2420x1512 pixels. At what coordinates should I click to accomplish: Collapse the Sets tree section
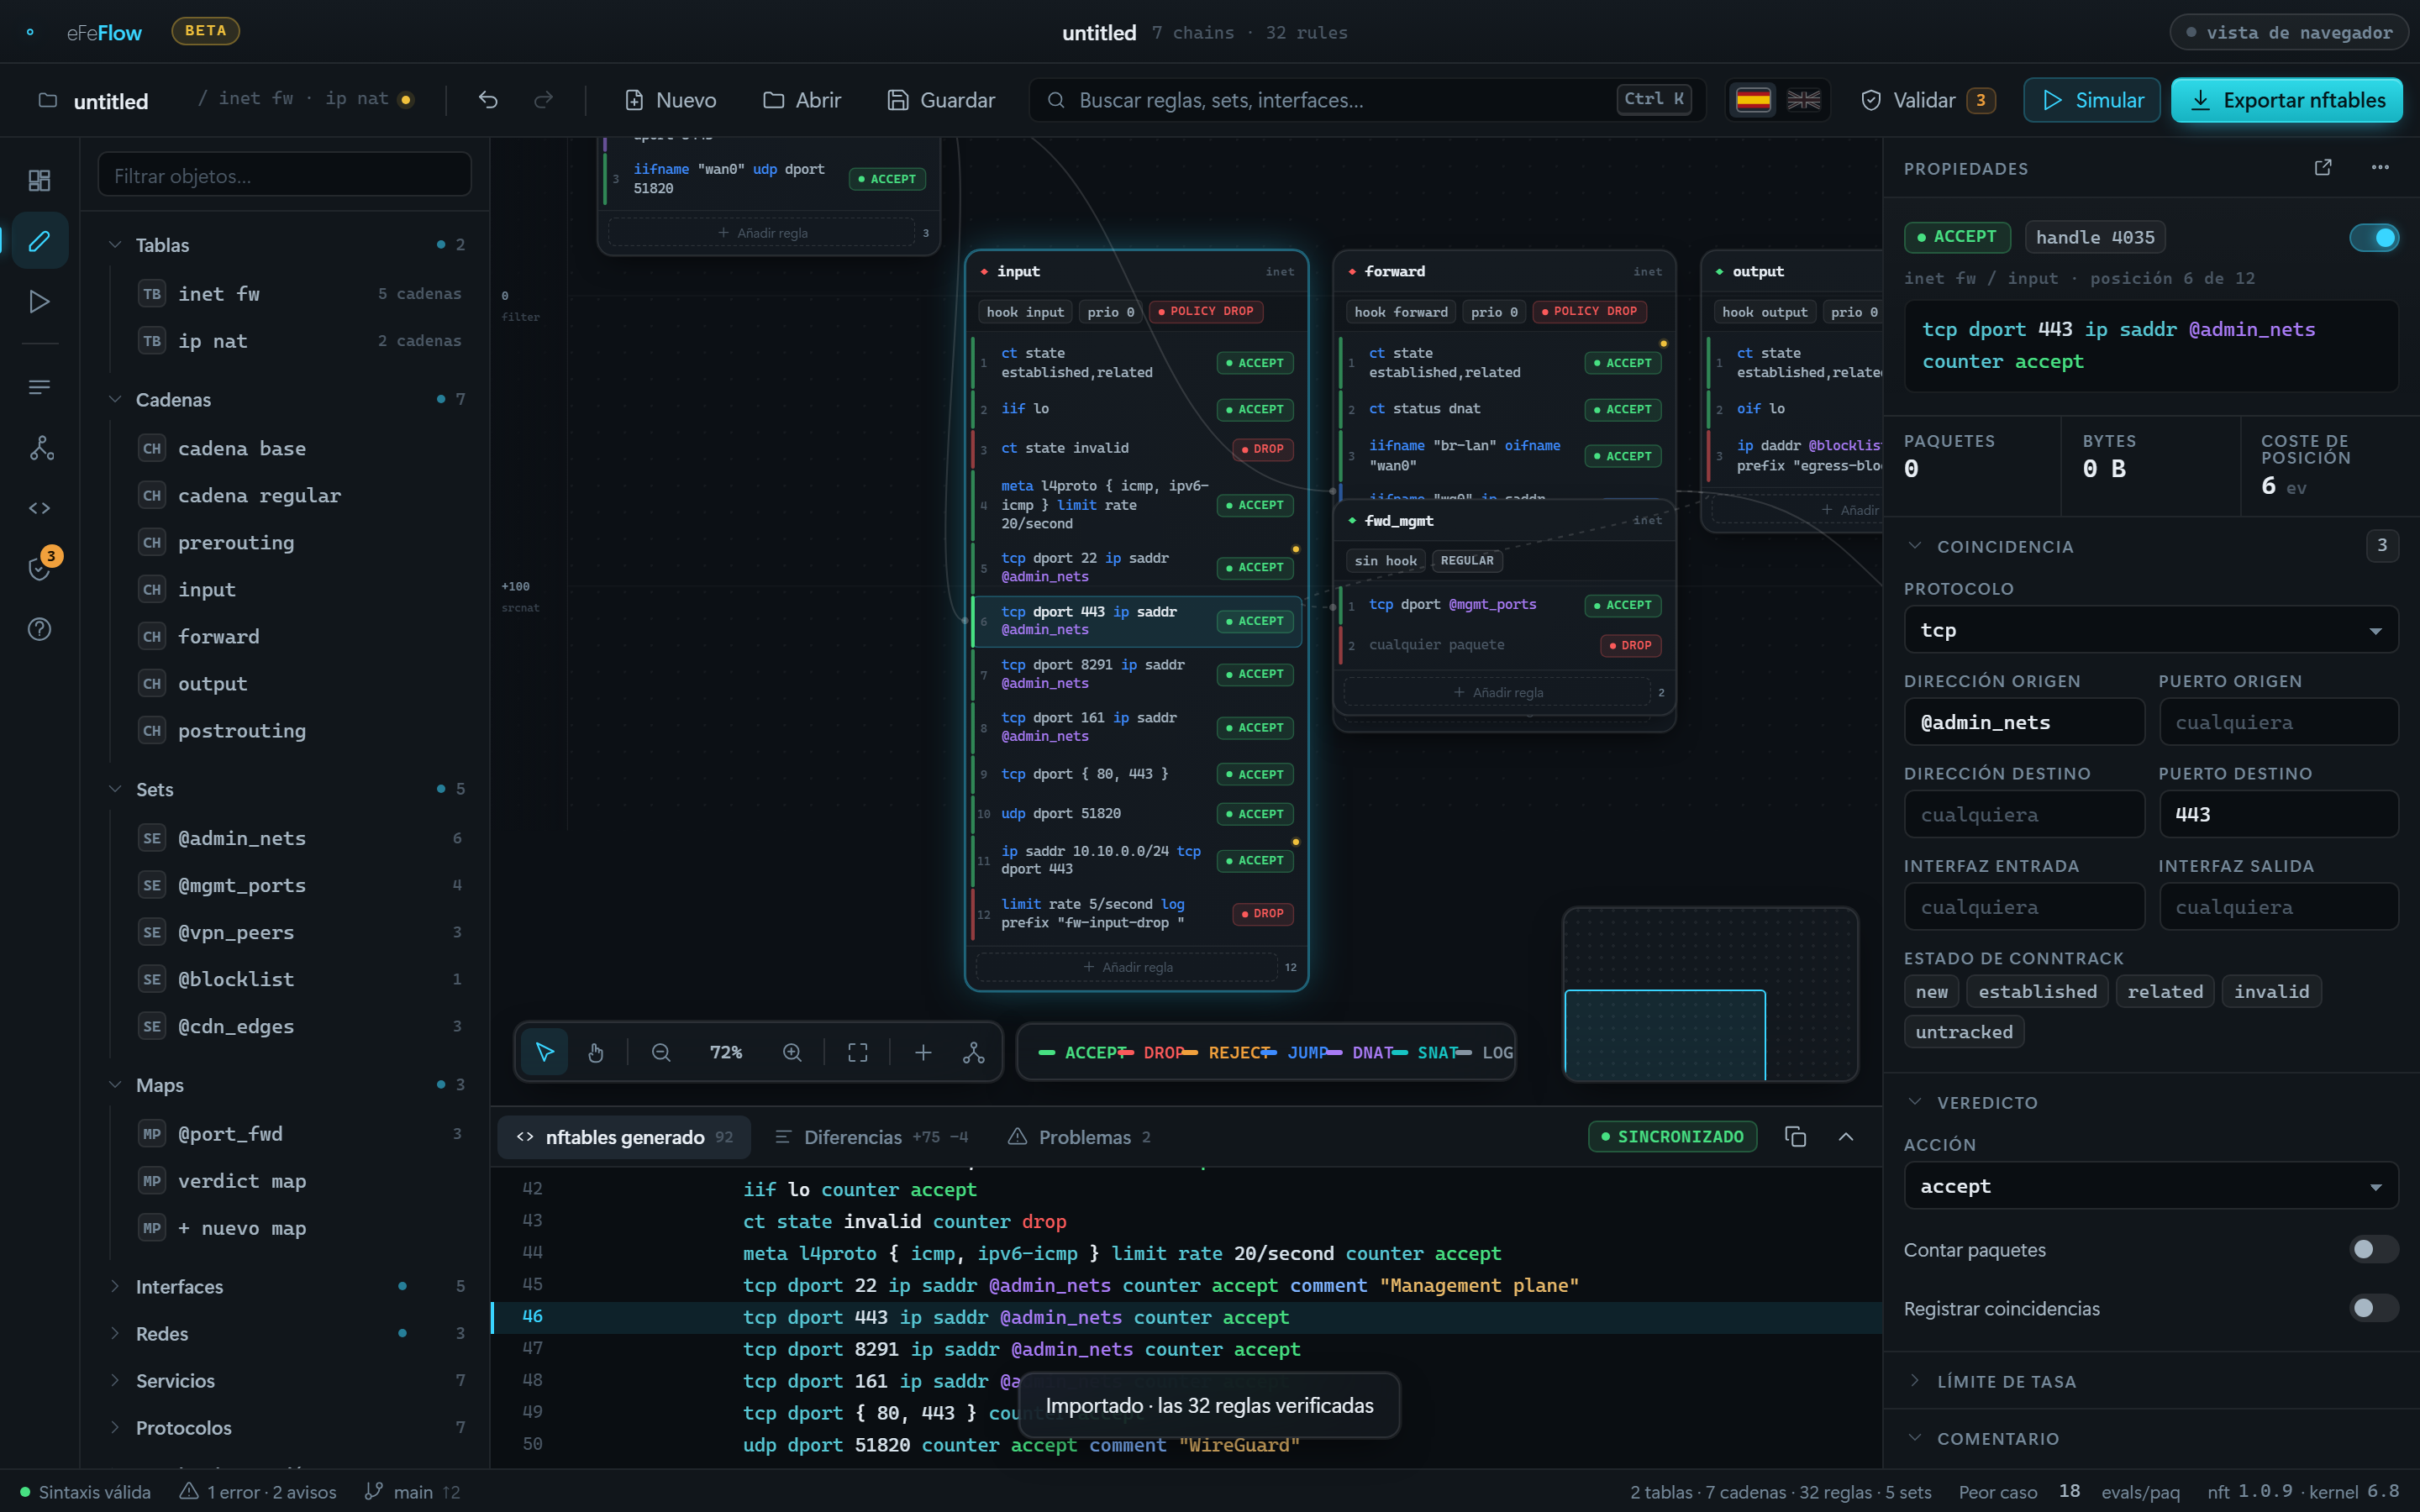click(x=115, y=789)
